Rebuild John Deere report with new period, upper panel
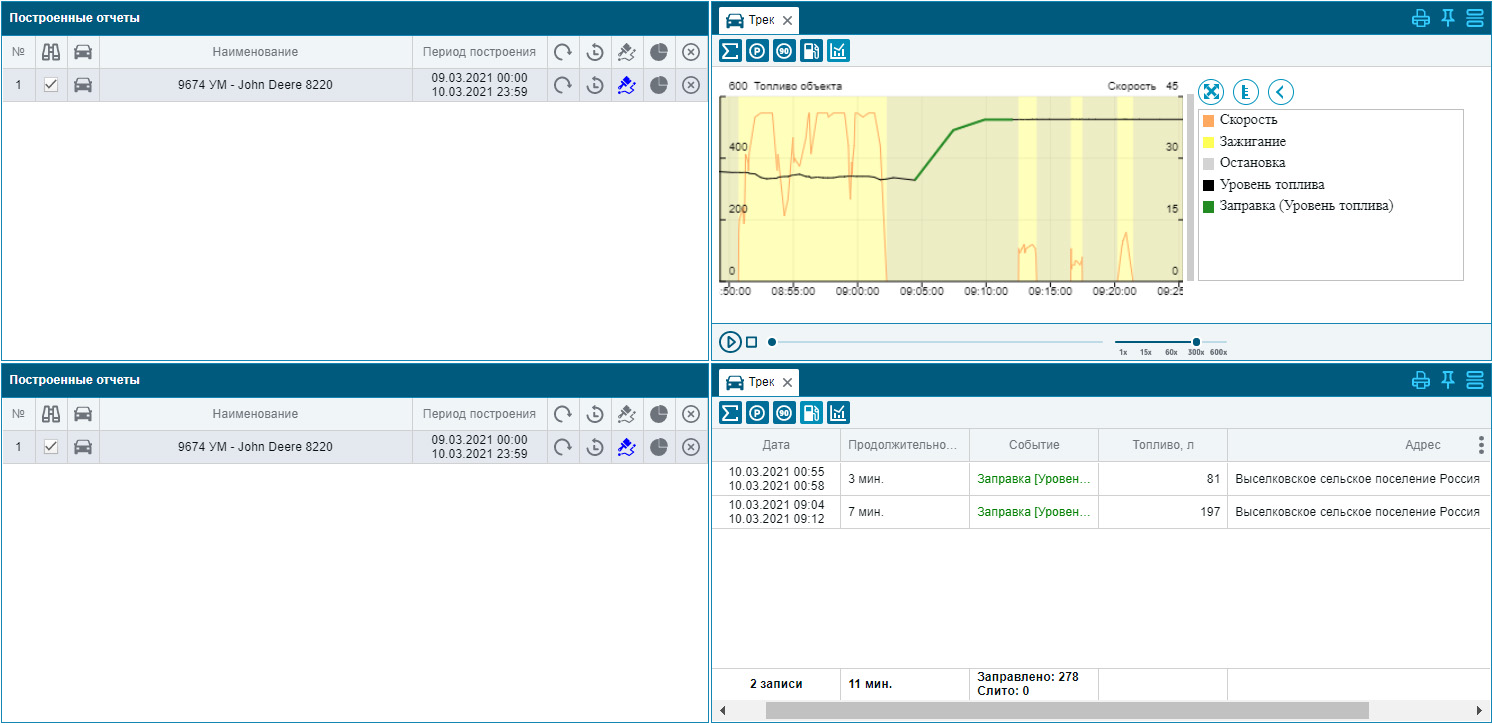This screenshot has height=725, width=1493. 595,85
